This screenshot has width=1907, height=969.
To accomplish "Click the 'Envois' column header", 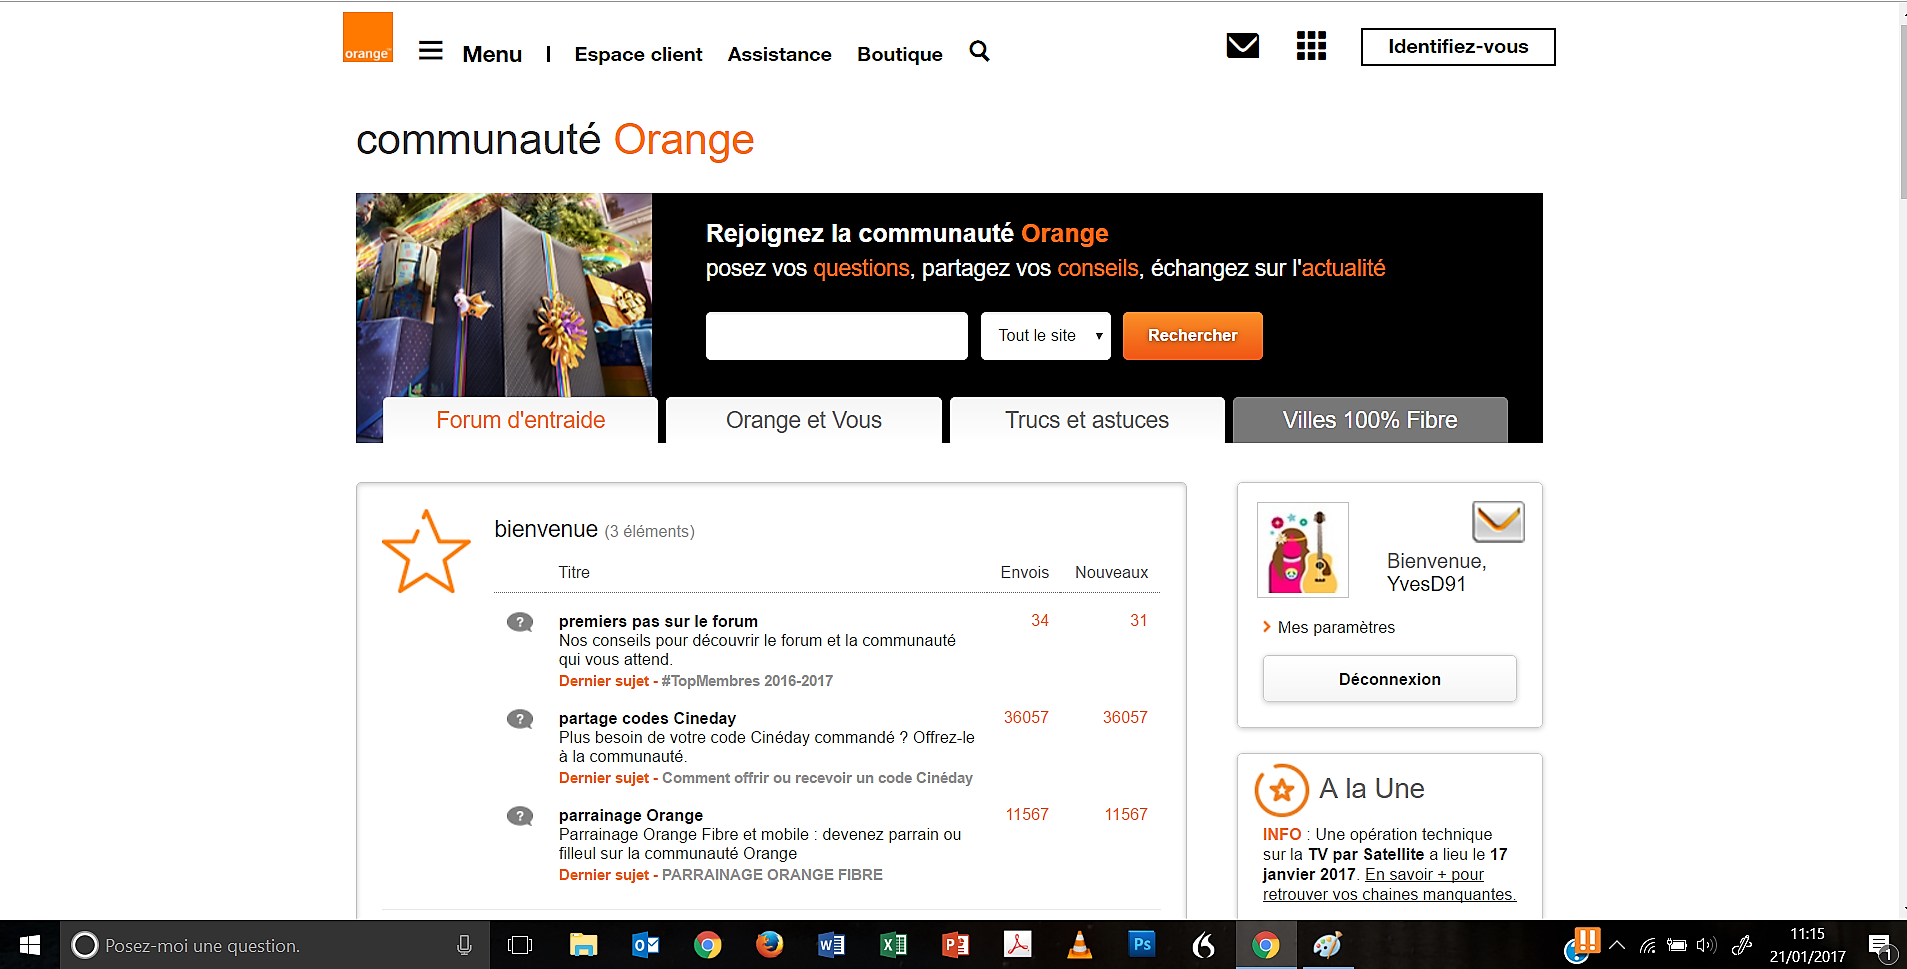I will (x=1025, y=572).
